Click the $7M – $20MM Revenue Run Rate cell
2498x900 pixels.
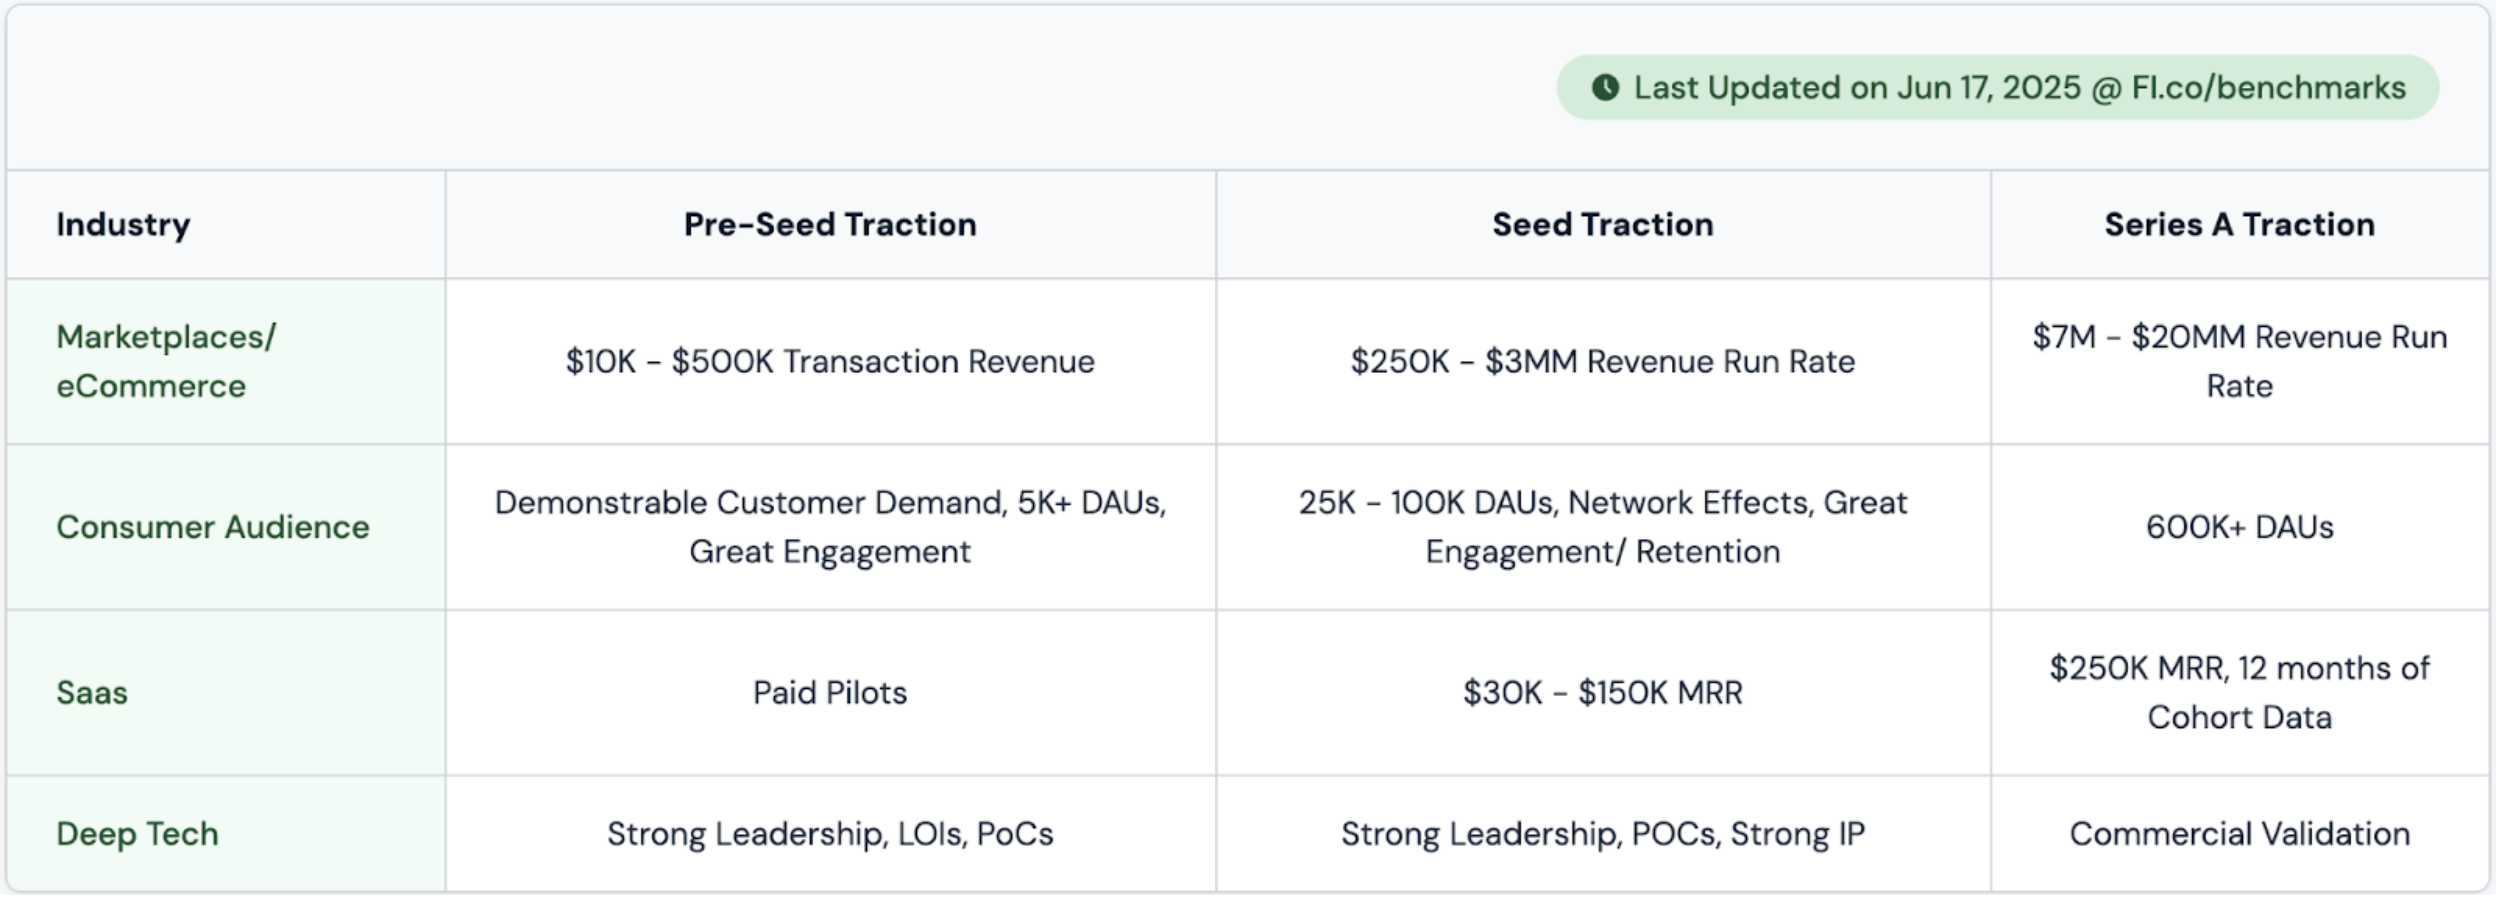2239,361
